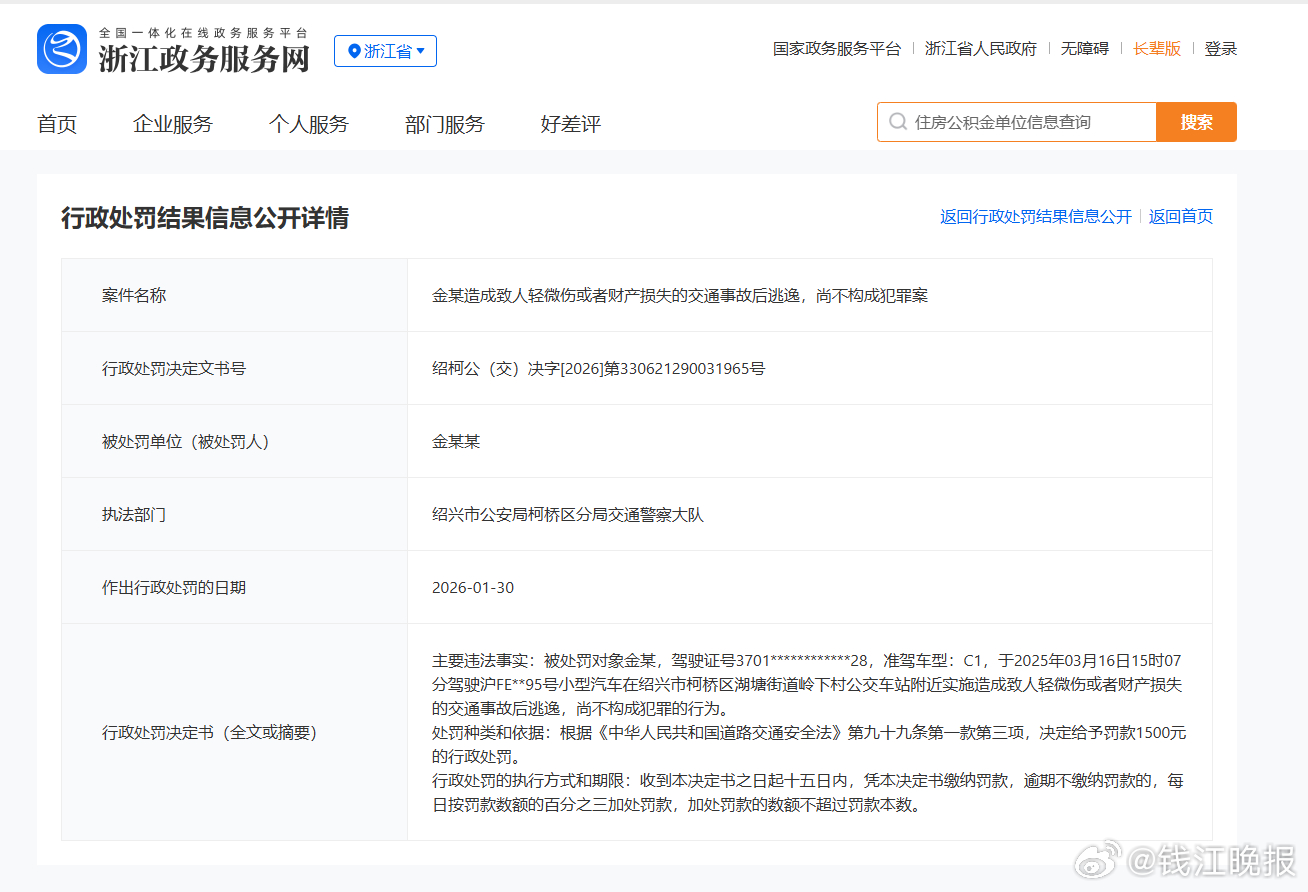
Task: Click the 登录 link
Action: coord(1221,48)
